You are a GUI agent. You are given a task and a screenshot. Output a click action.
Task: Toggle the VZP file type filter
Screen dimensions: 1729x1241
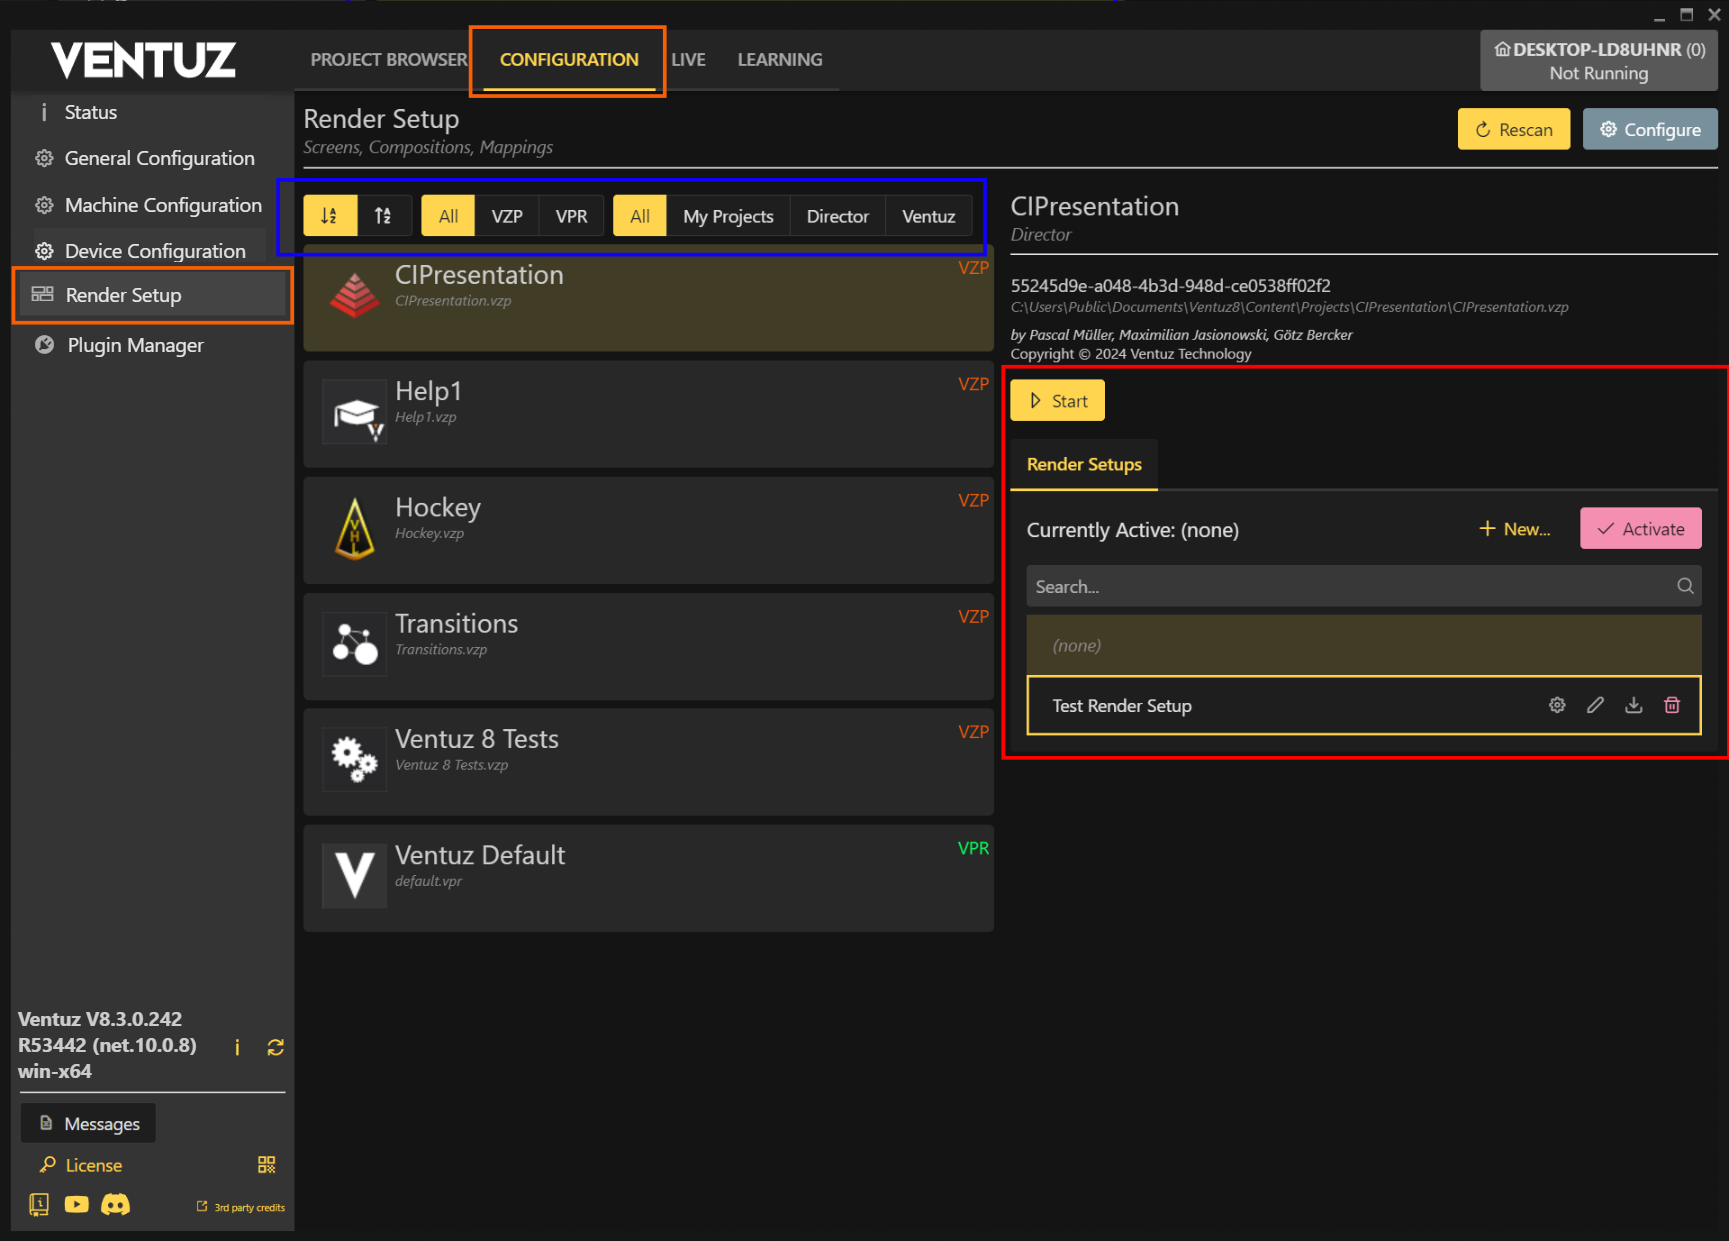507,216
